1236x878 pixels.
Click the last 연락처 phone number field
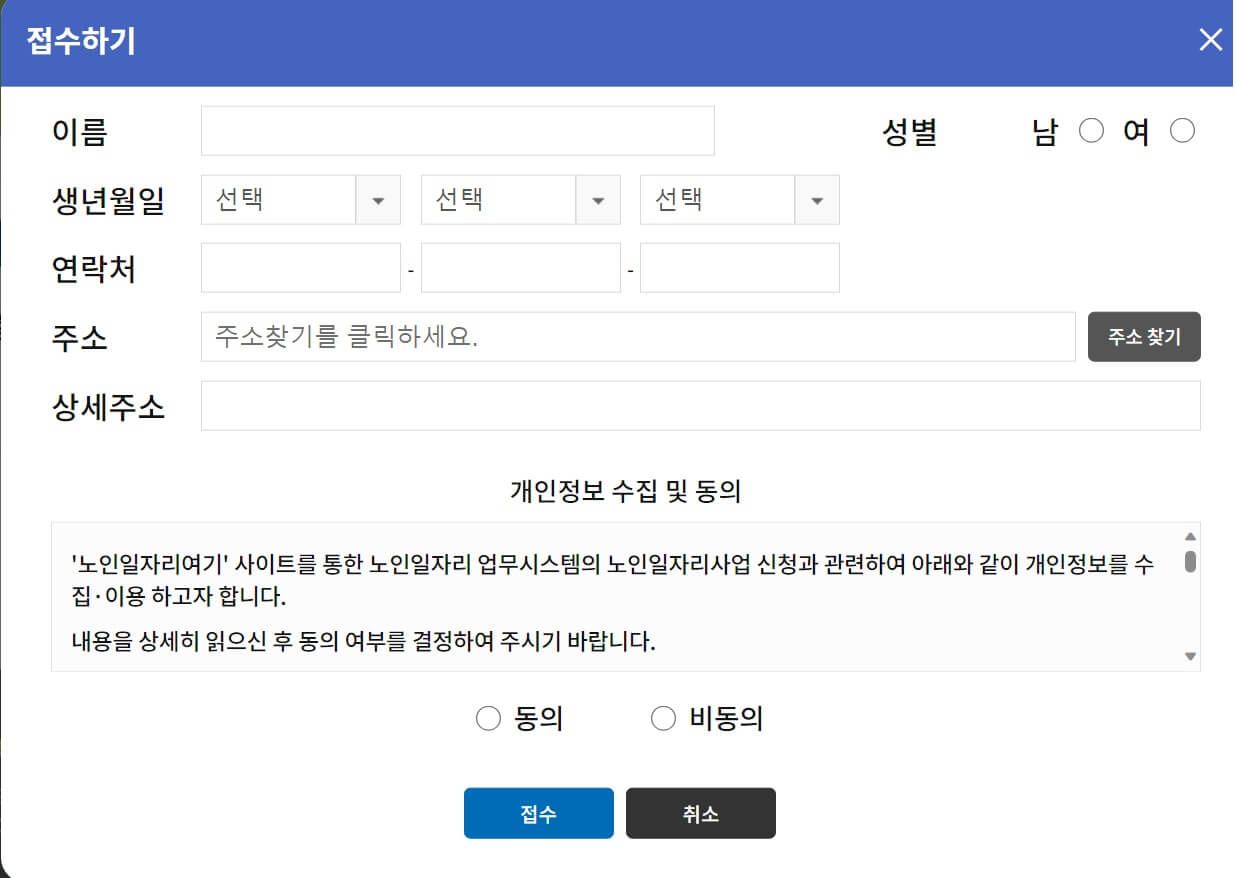(x=739, y=267)
